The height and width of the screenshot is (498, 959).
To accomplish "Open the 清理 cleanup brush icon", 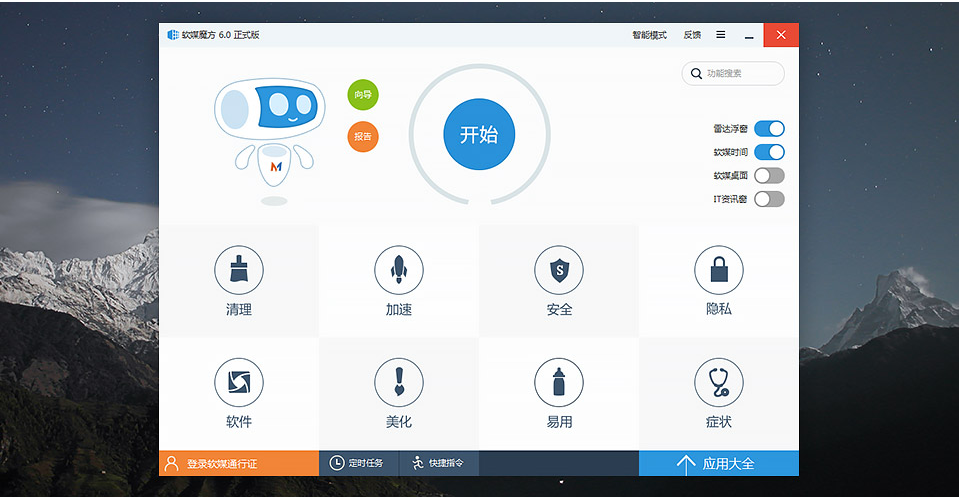I will (x=239, y=270).
